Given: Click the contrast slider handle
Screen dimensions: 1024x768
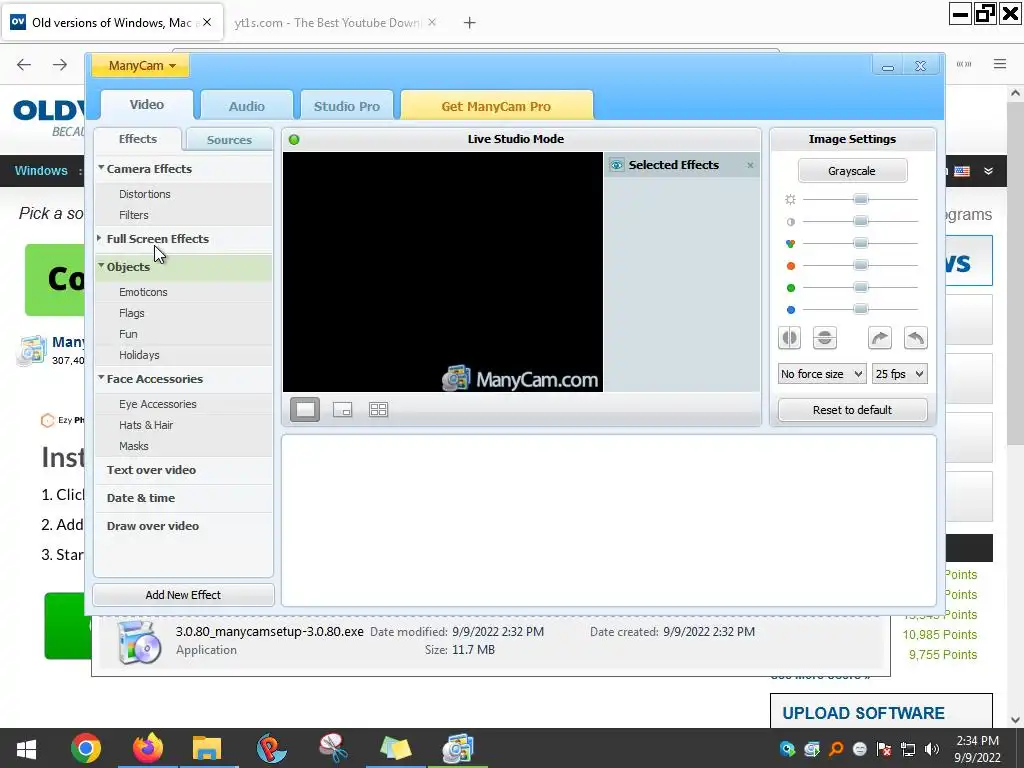Looking at the screenshot, I should point(861,221).
